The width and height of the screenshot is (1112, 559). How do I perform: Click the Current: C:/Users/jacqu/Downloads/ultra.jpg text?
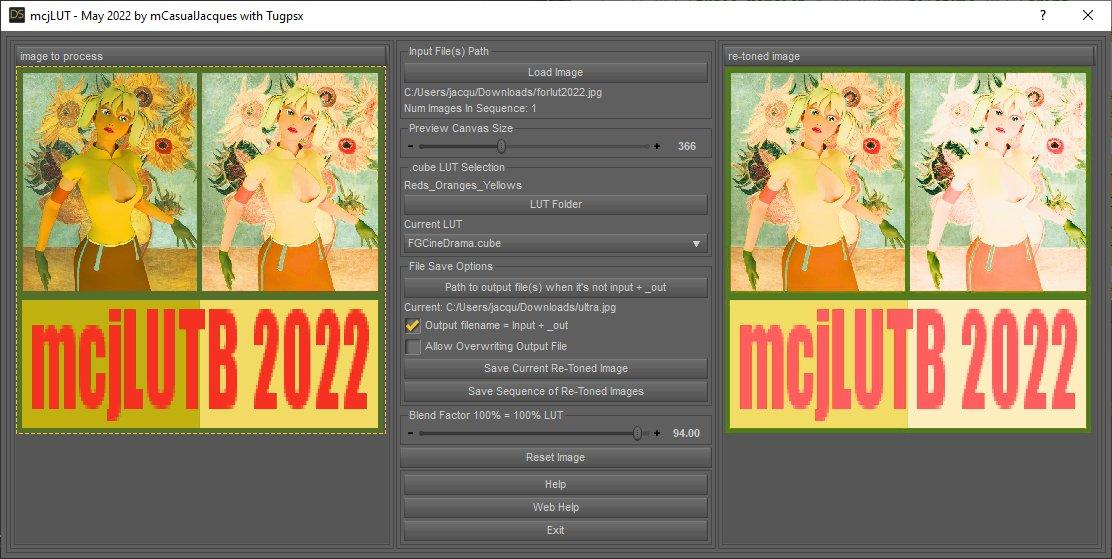(510, 308)
